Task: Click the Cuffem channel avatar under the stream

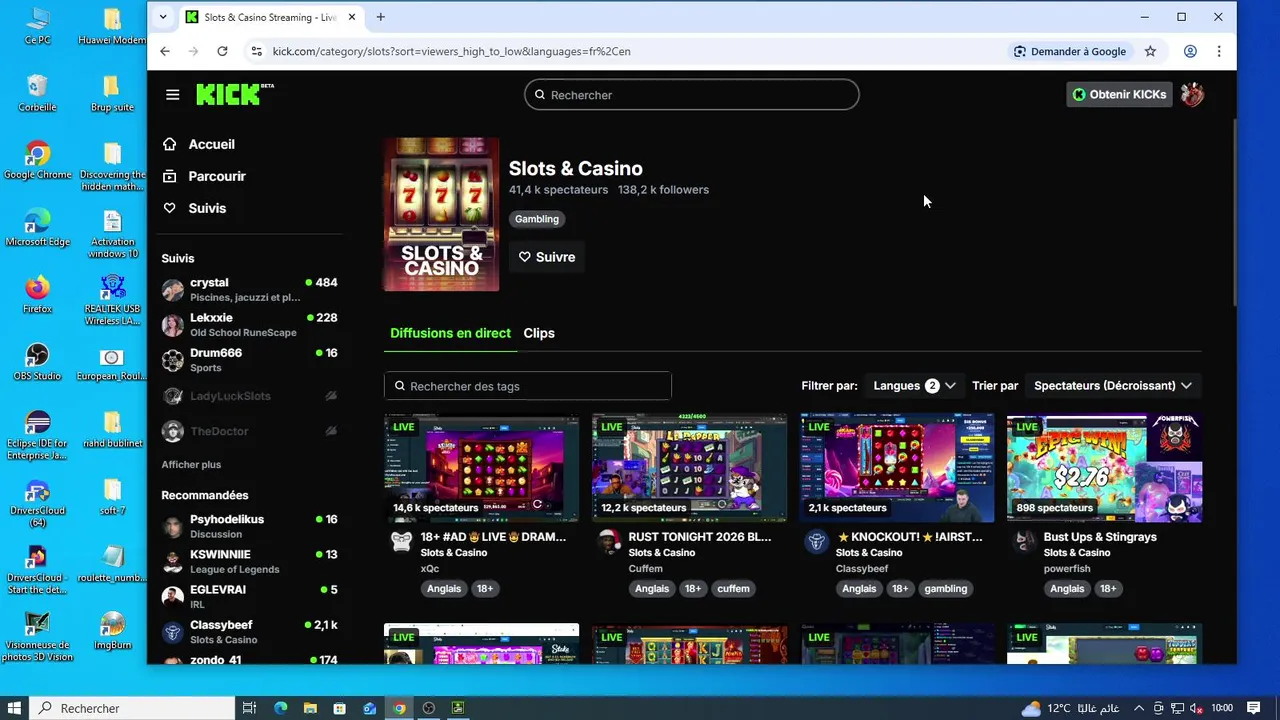Action: click(609, 542)
